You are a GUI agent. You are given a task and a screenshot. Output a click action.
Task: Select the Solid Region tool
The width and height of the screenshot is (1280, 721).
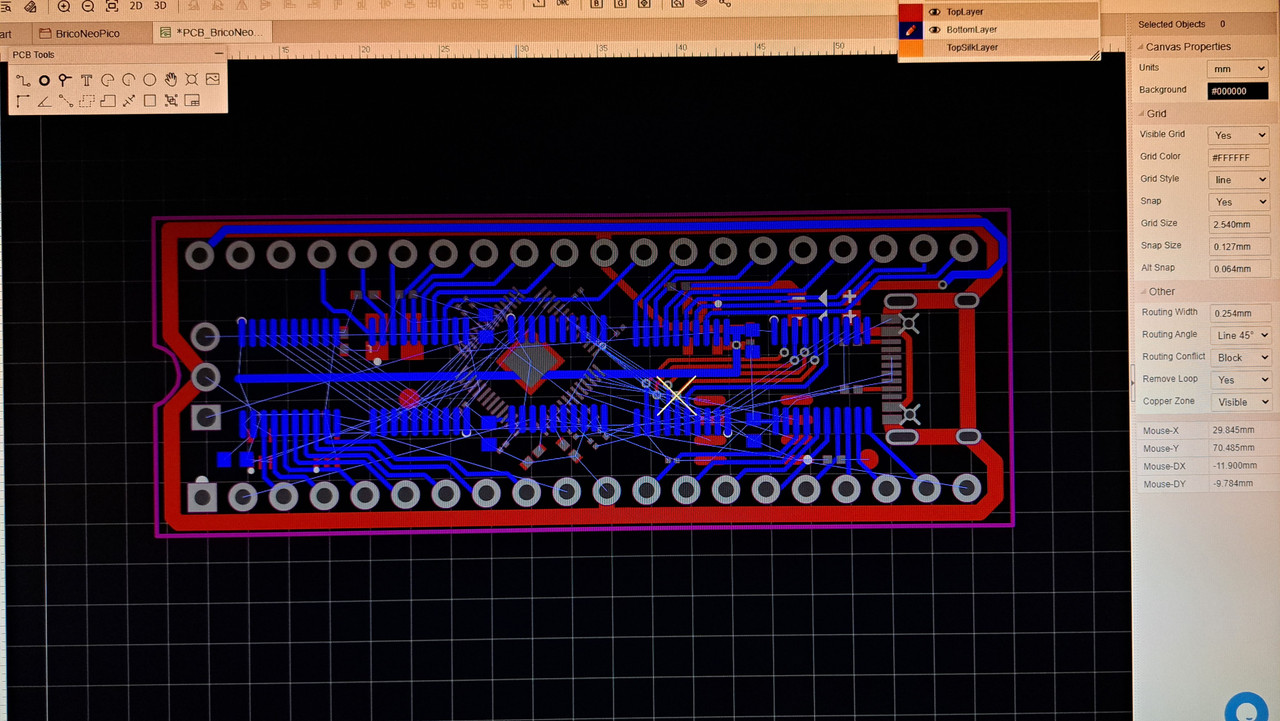pyautogui.click(x=107, y=101)
